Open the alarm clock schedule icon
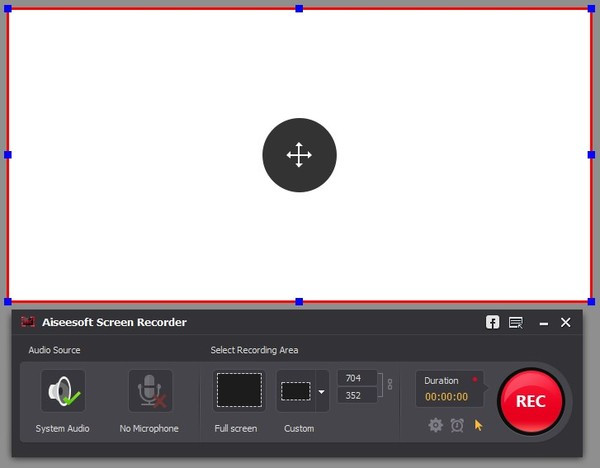The image size is (600, 468). [457, 425]
